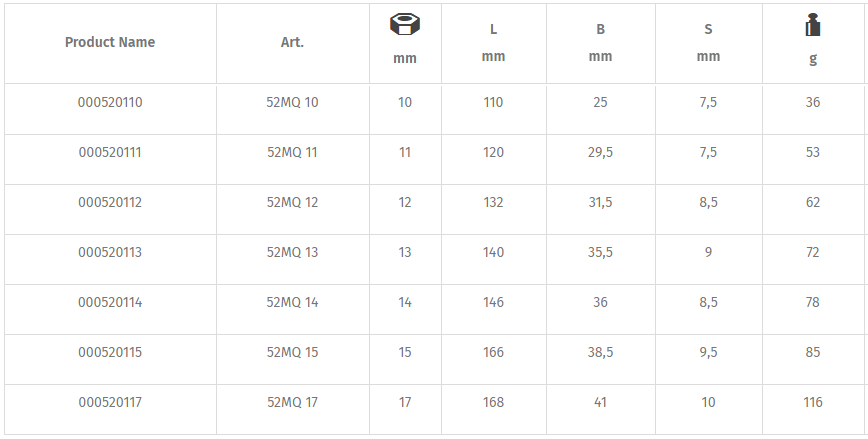
Task: Click the 116 g weight value
Action: point(813,402)
